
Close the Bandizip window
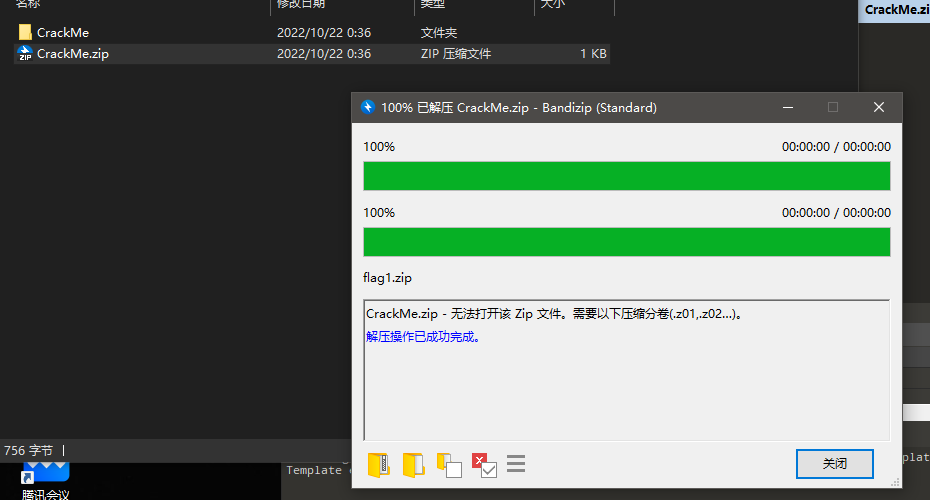tap(878, 108)
